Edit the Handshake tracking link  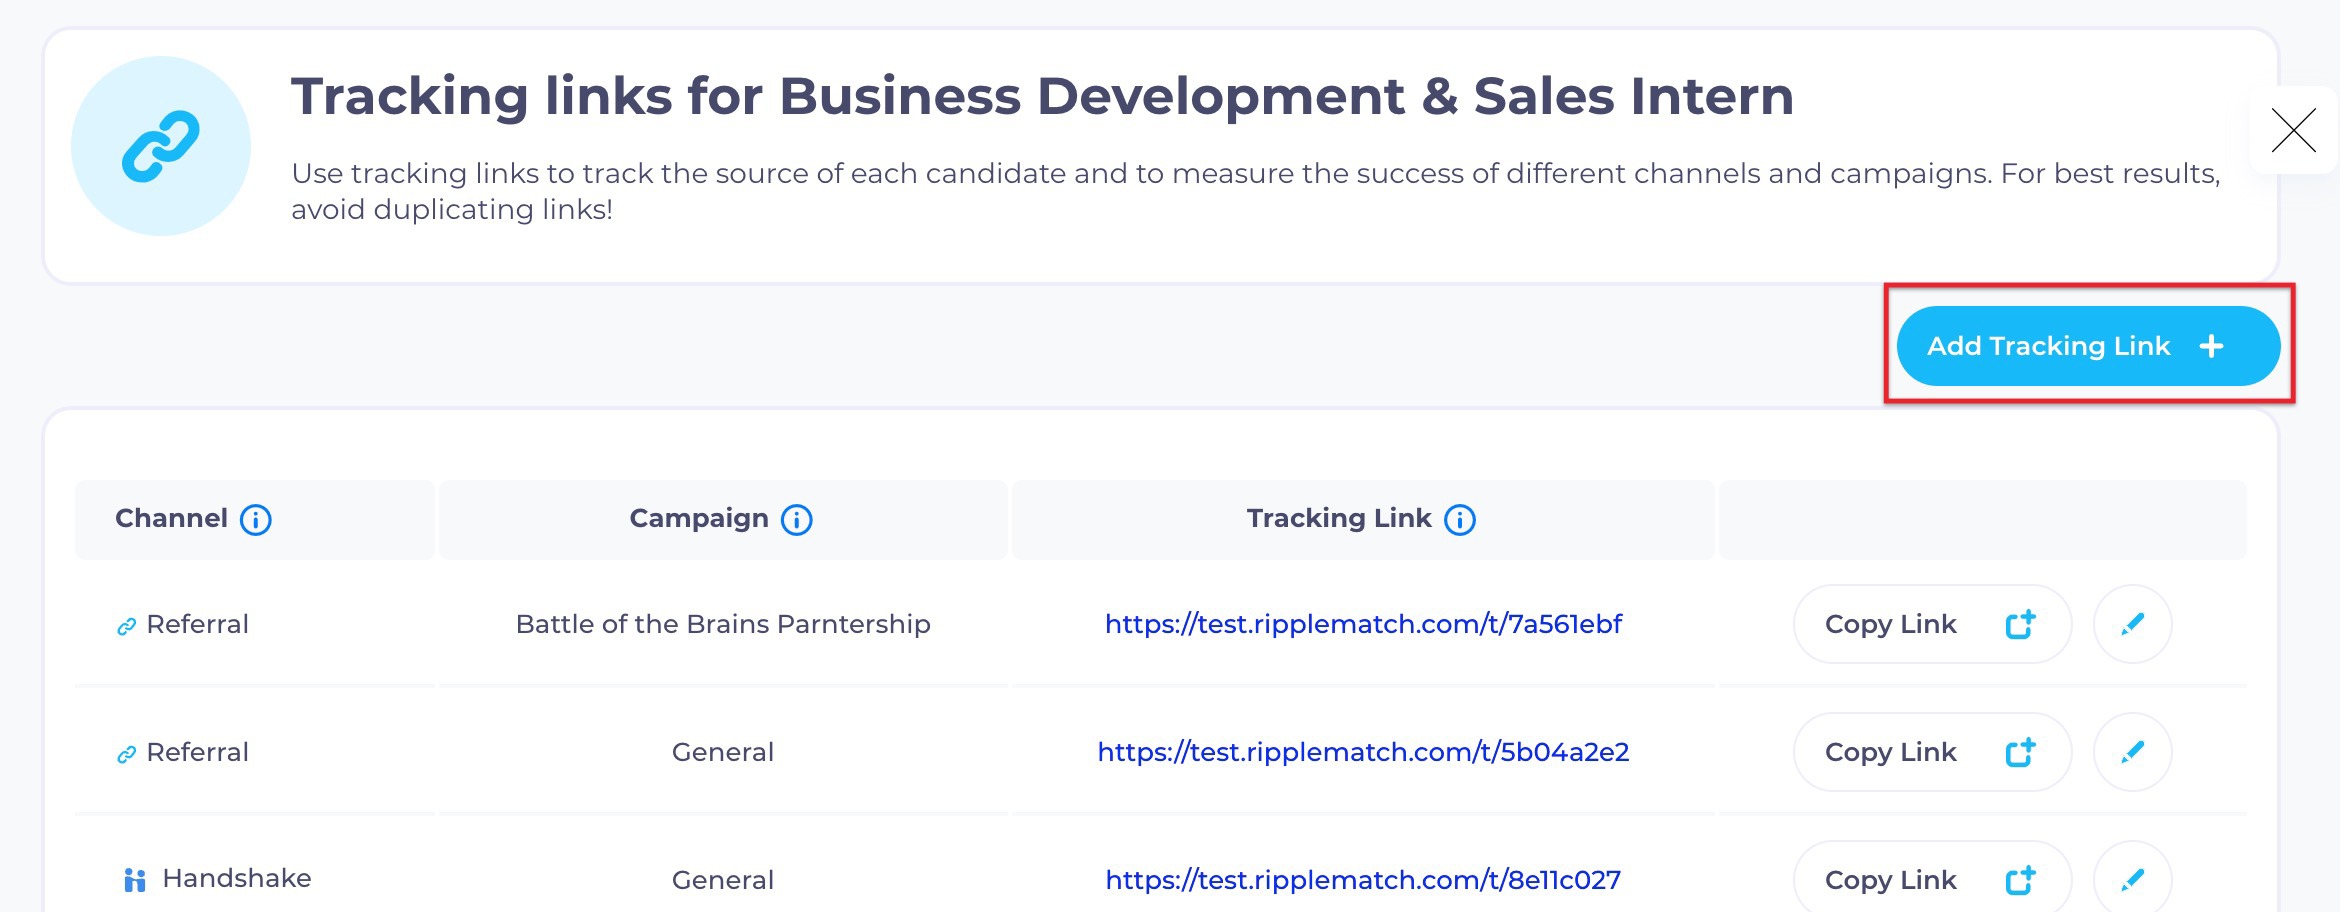click(x=2132, y=879)
